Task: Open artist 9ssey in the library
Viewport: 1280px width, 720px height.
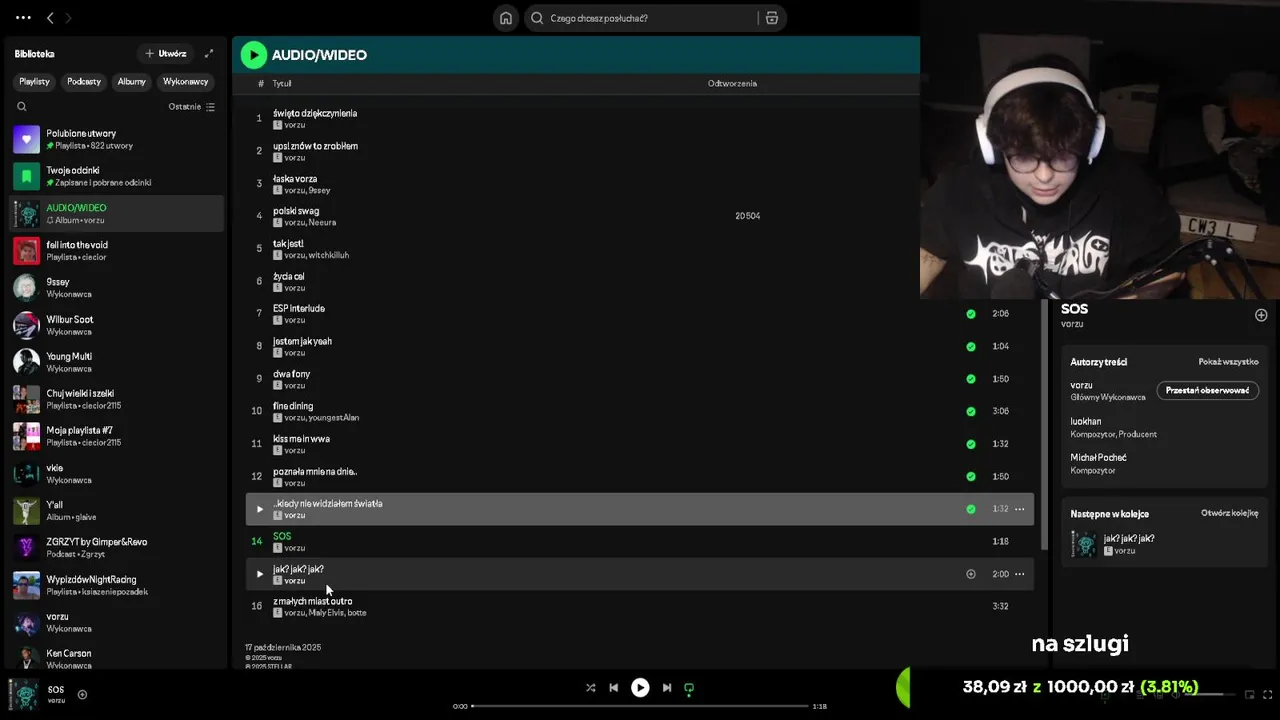Action: click(116, 288)
